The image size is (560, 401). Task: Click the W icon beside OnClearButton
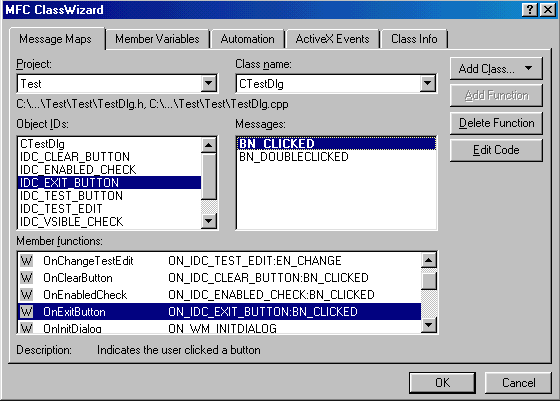[26, 278]
